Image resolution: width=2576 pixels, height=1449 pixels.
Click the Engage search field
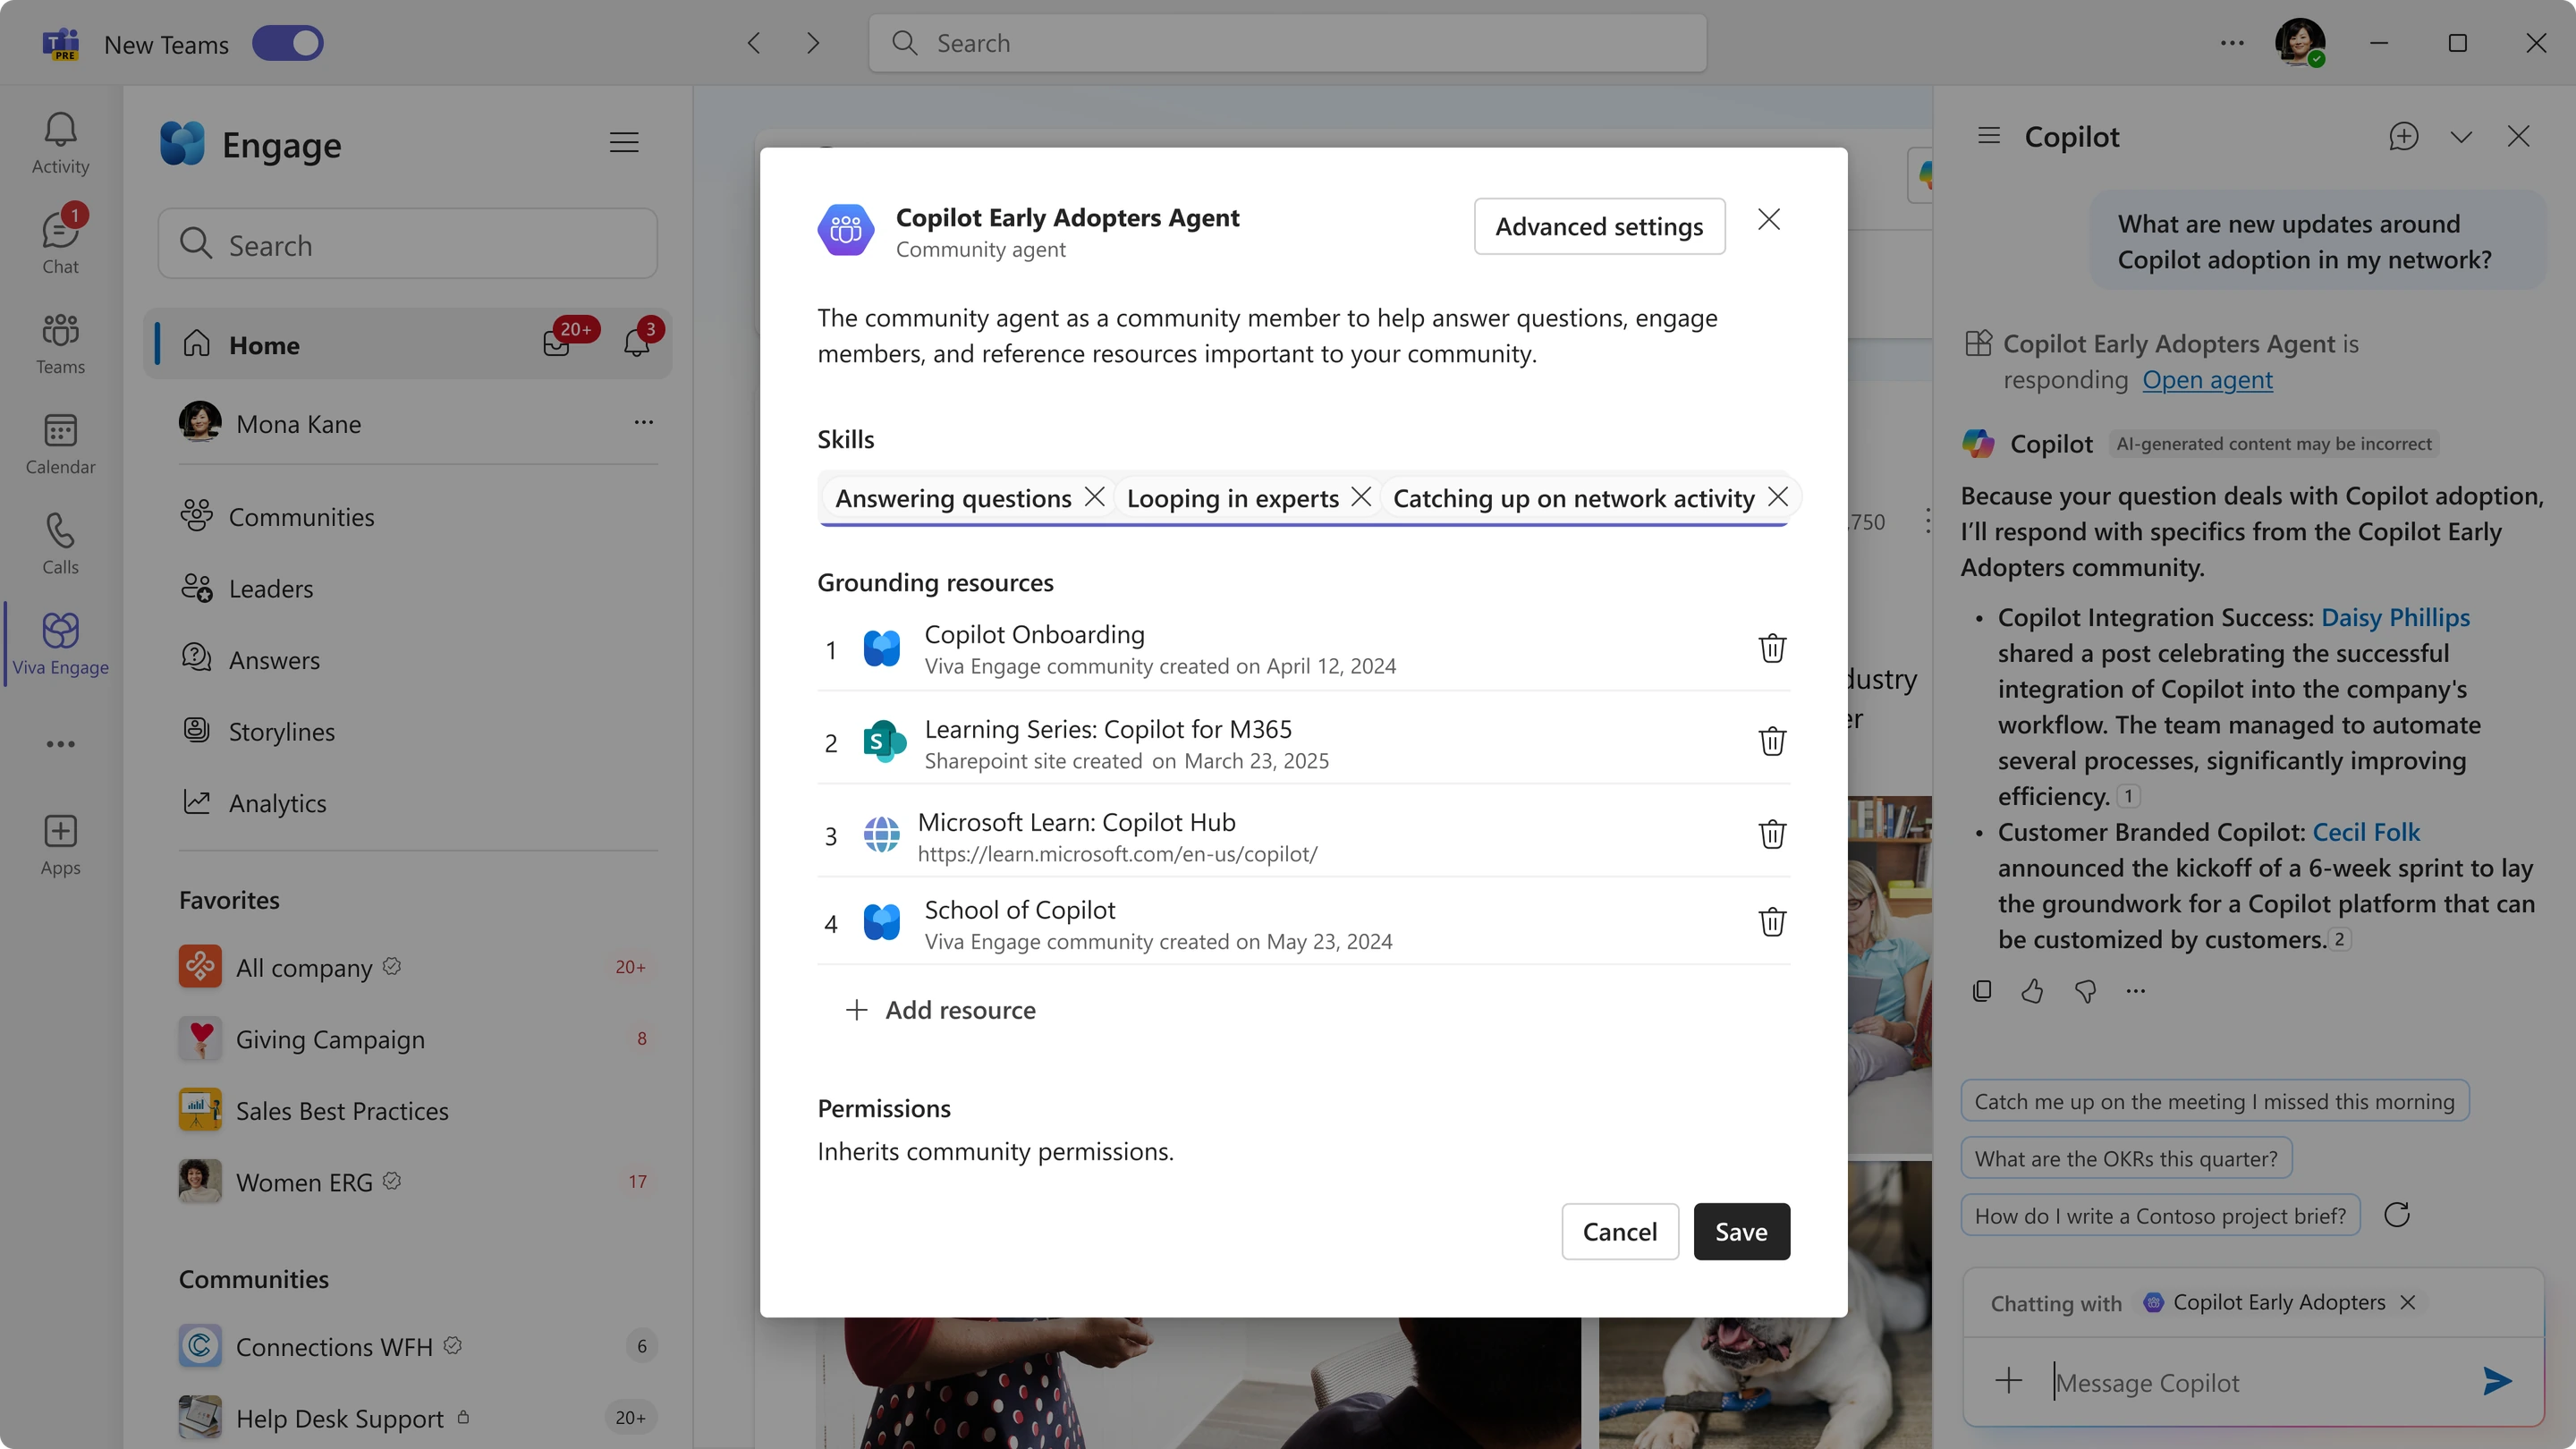[x=407, y=244]
